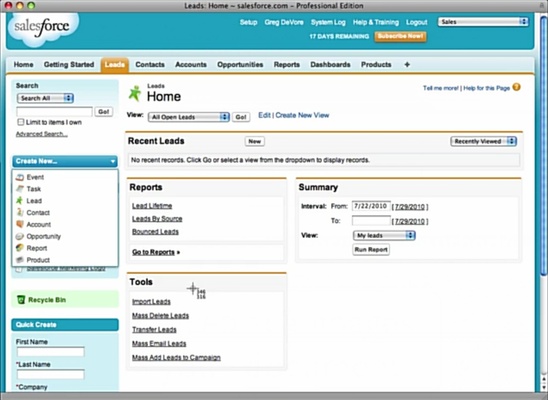Screen dimensions: 548x400
Task: Click the Report icon in Create New menu
Action: [x=20, y=248]
